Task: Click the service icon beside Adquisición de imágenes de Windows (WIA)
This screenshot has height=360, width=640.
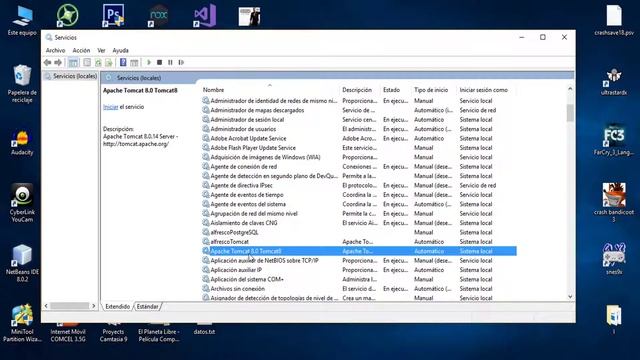Action: point(206,157)
